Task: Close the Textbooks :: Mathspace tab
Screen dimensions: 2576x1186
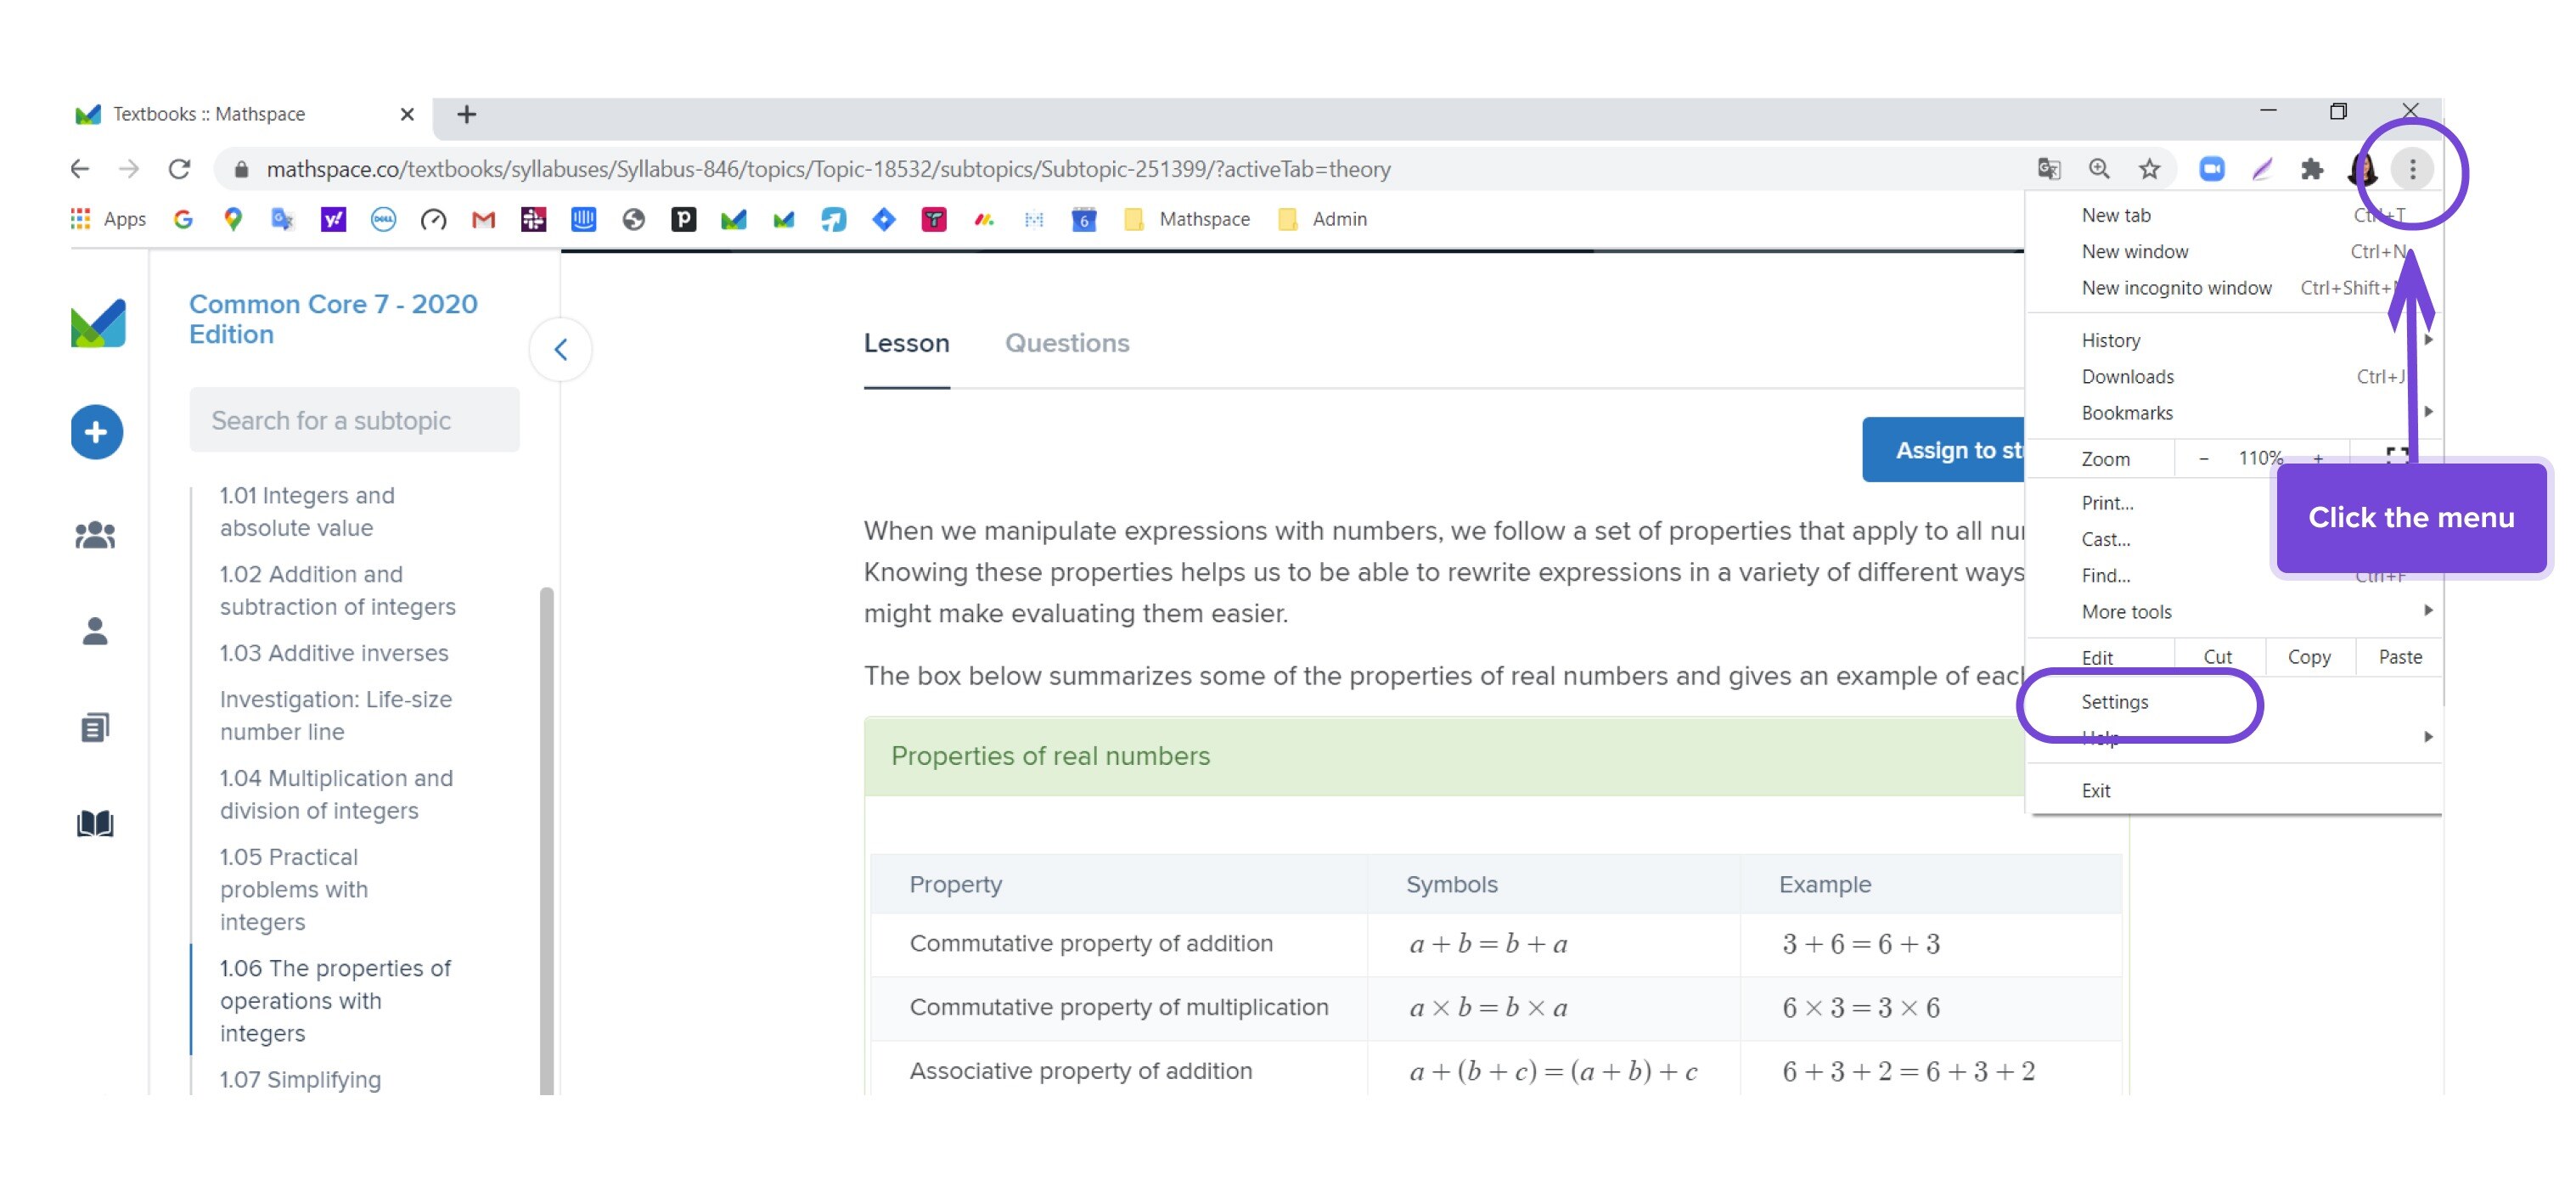Action: click(407, 114)
